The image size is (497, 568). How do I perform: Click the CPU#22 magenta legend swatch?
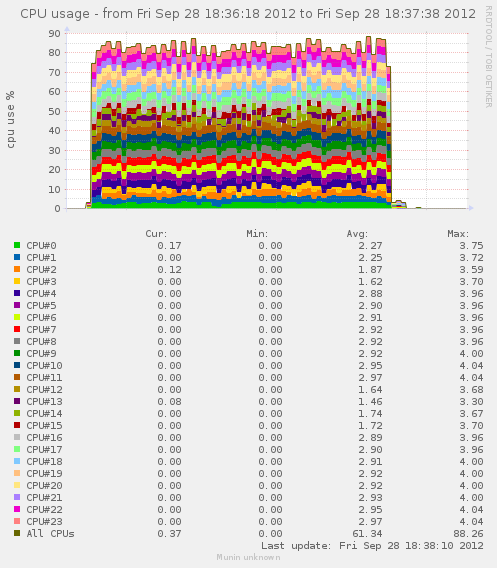(x=17, y=509)
